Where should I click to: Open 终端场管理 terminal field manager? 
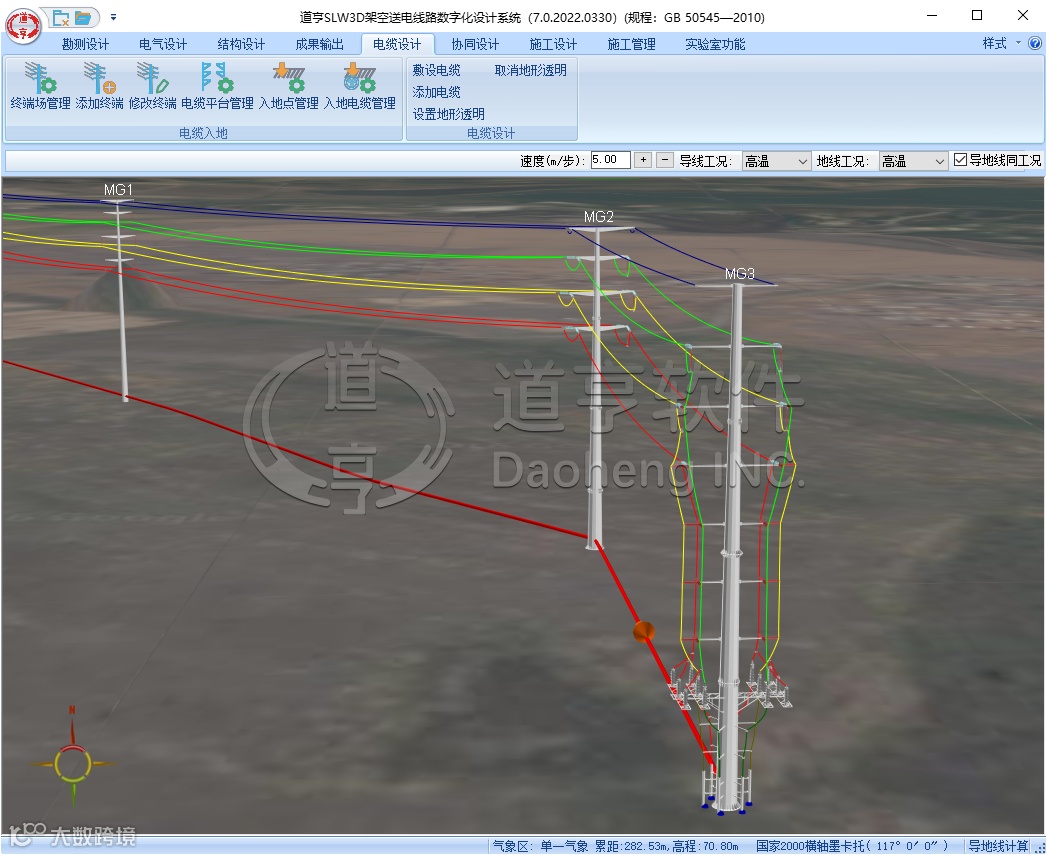click(40, 86)
